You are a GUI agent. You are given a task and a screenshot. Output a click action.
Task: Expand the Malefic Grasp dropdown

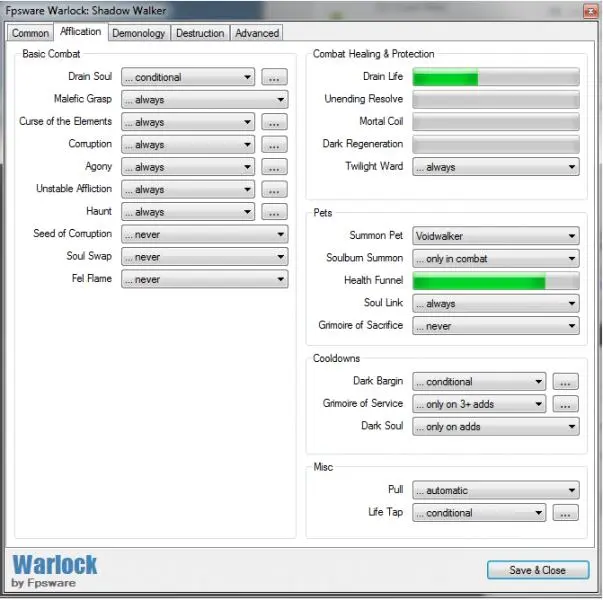tap(204, 100)
